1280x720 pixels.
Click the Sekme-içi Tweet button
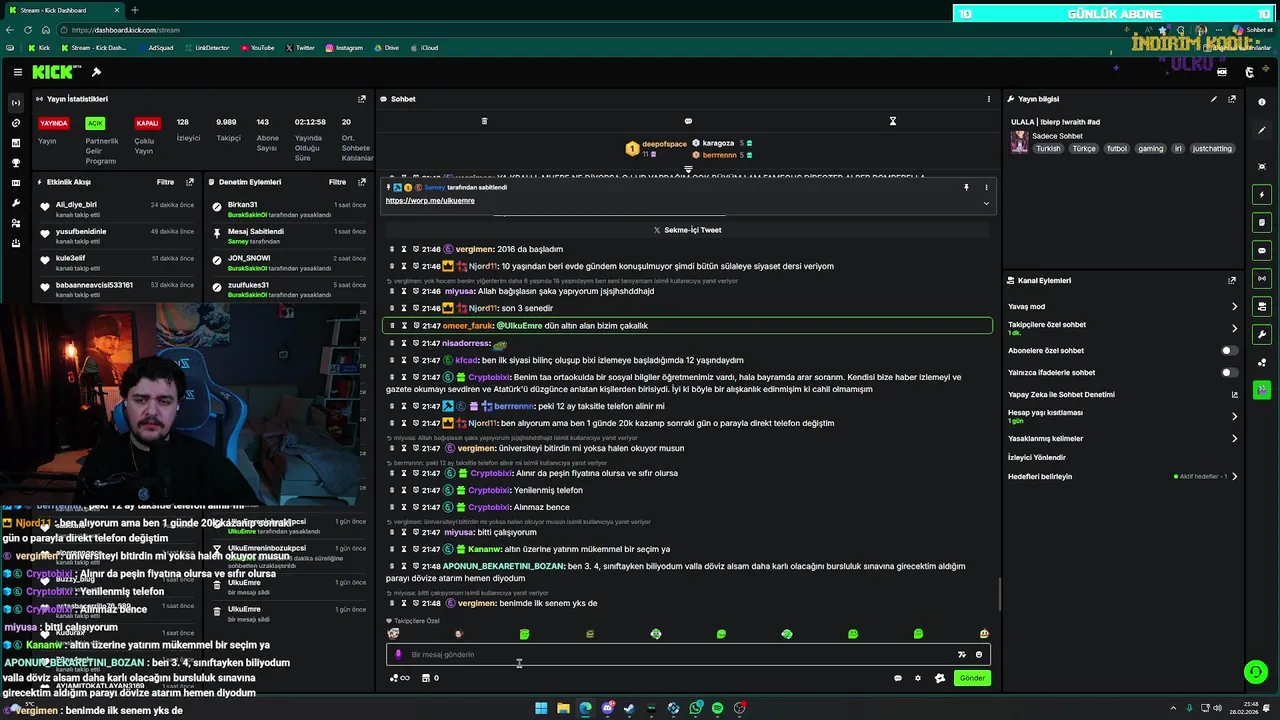click(687, 230)
